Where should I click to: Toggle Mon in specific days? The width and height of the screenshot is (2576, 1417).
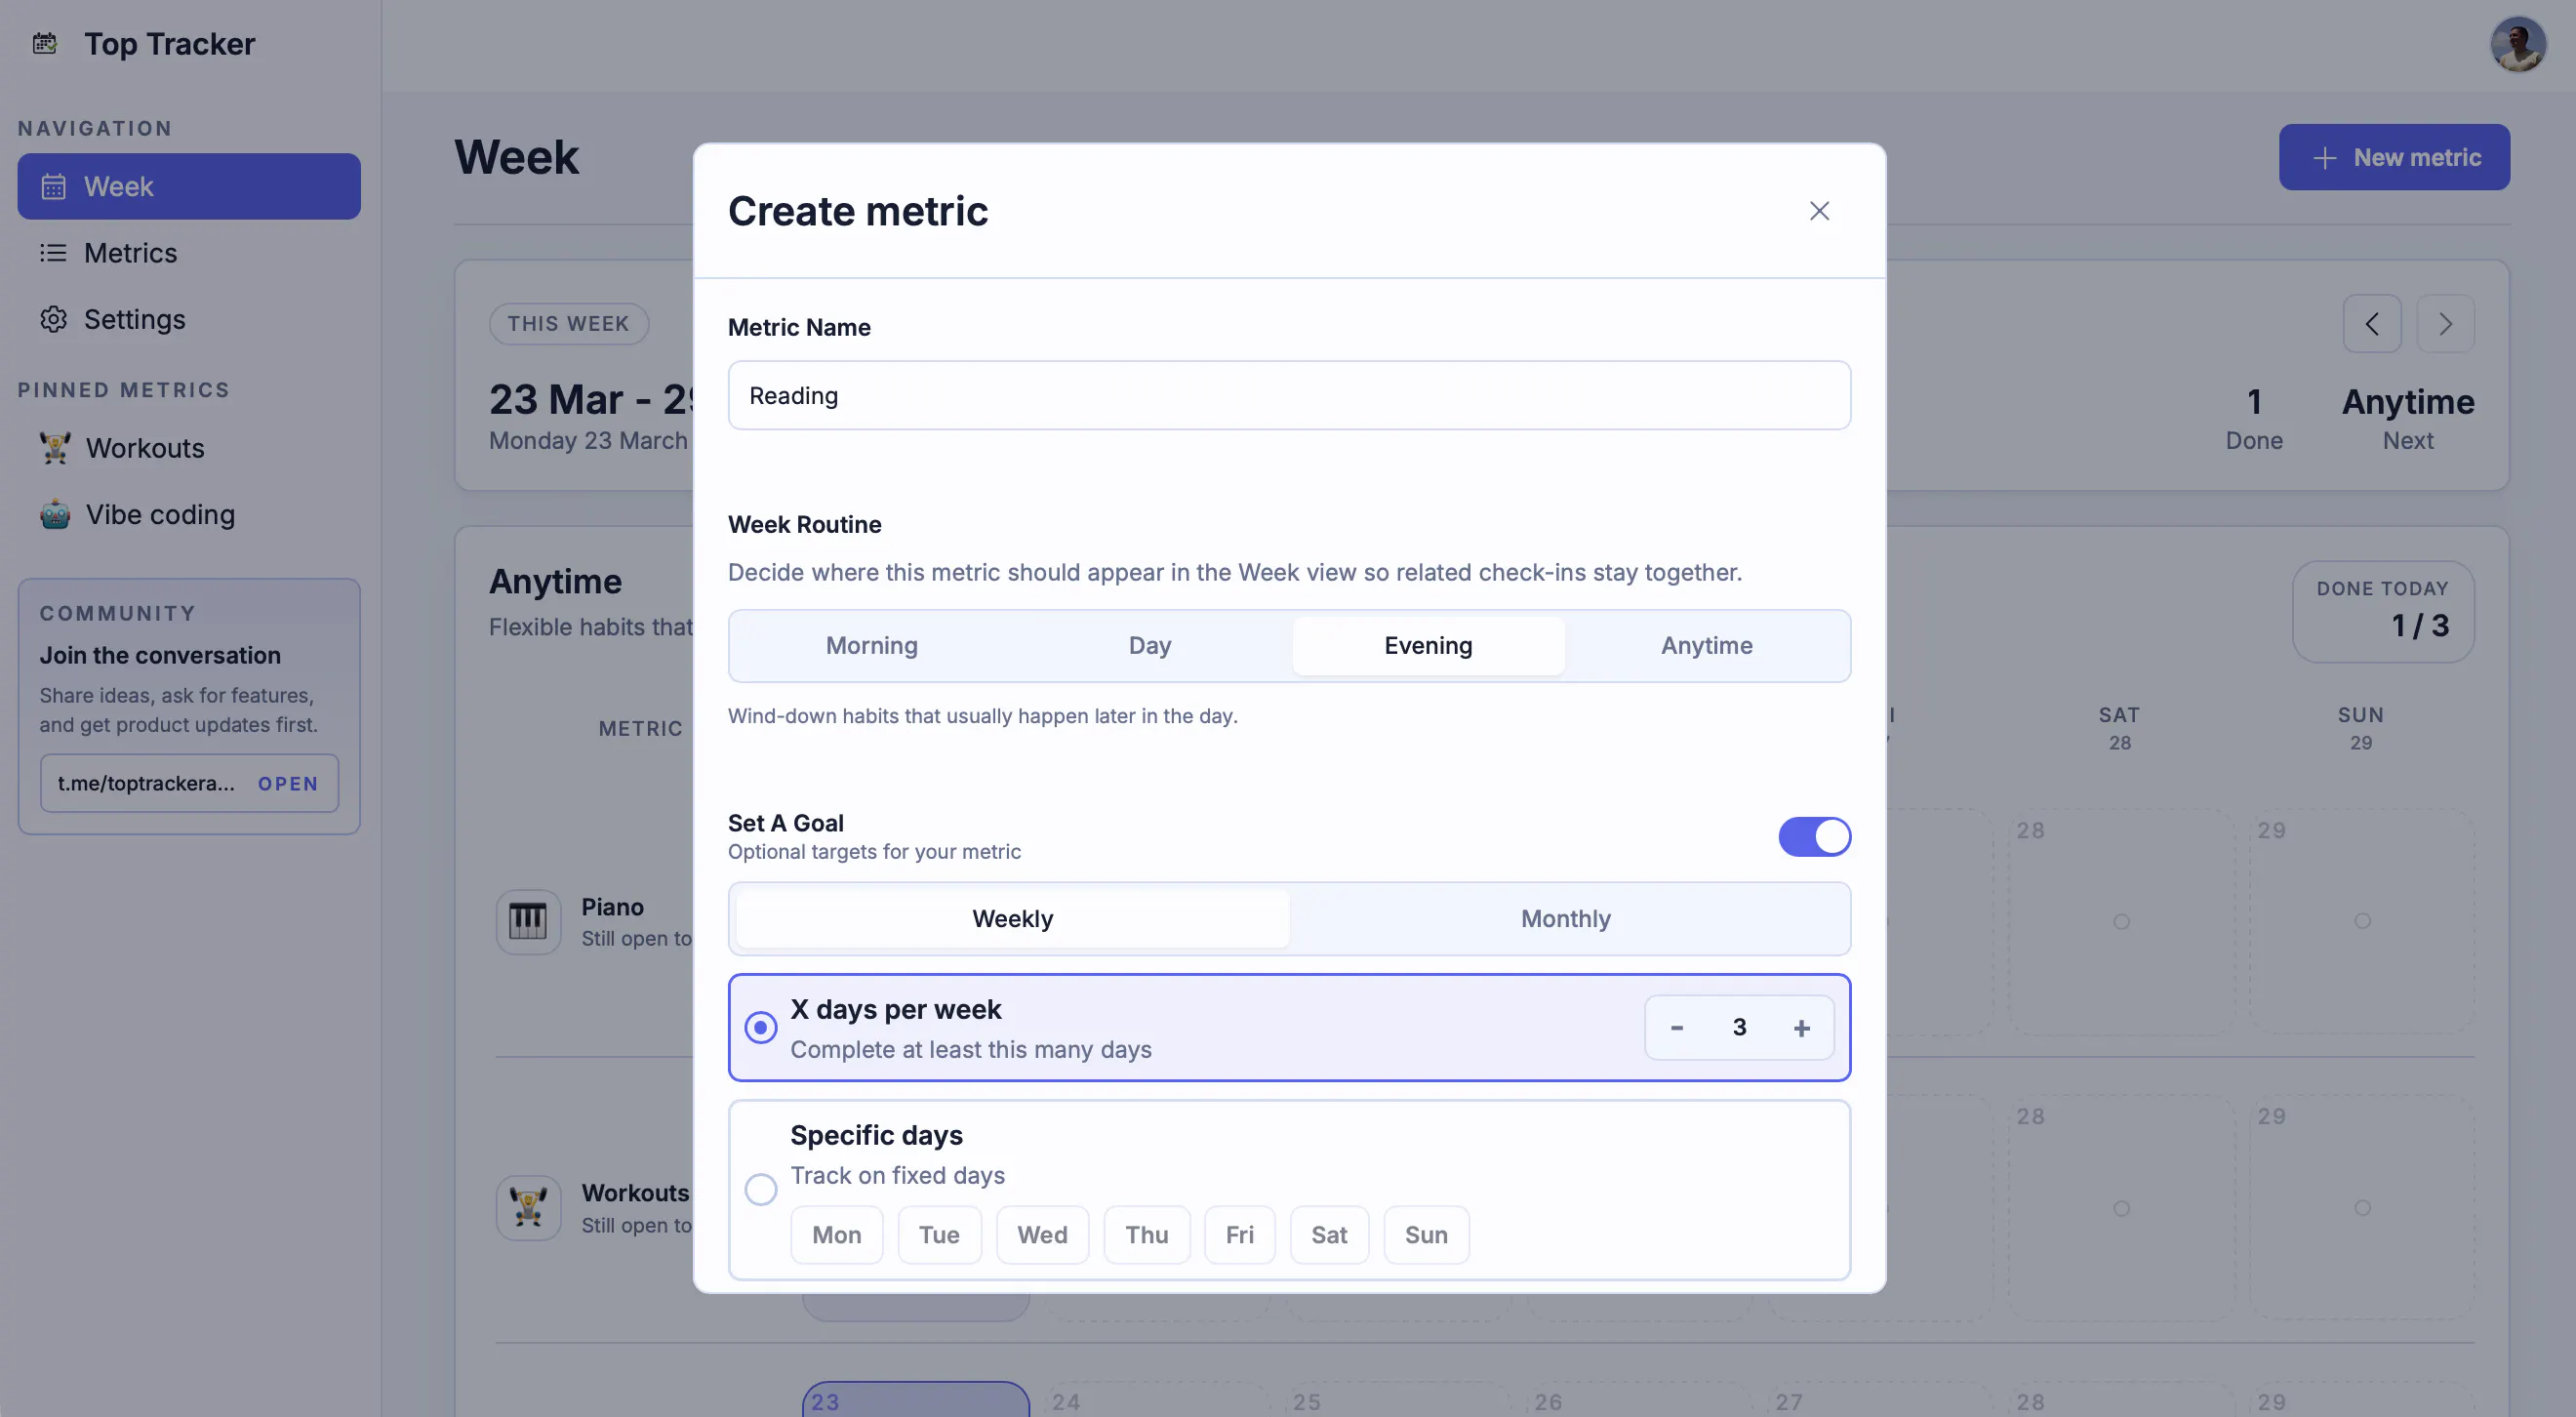[x=836, y=1235]
